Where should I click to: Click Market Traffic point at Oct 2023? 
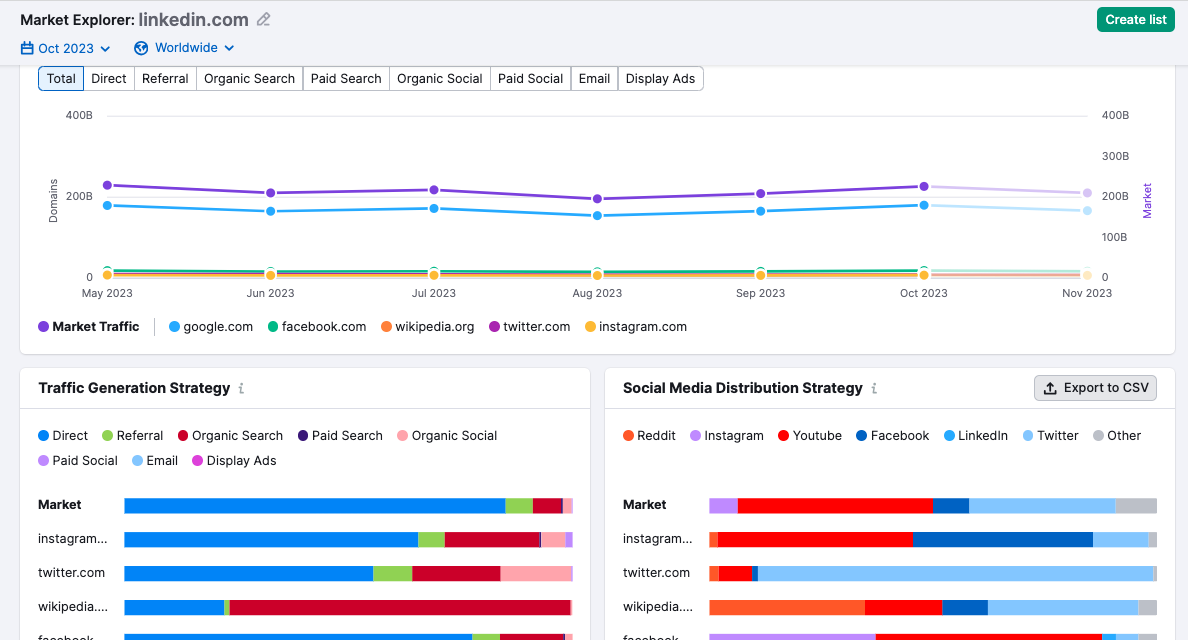(924, 186)
